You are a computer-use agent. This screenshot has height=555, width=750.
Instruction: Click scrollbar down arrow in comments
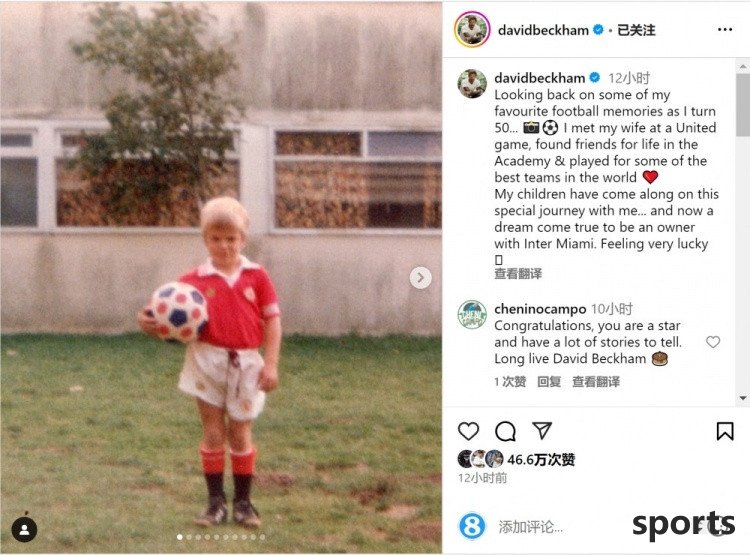743,398
